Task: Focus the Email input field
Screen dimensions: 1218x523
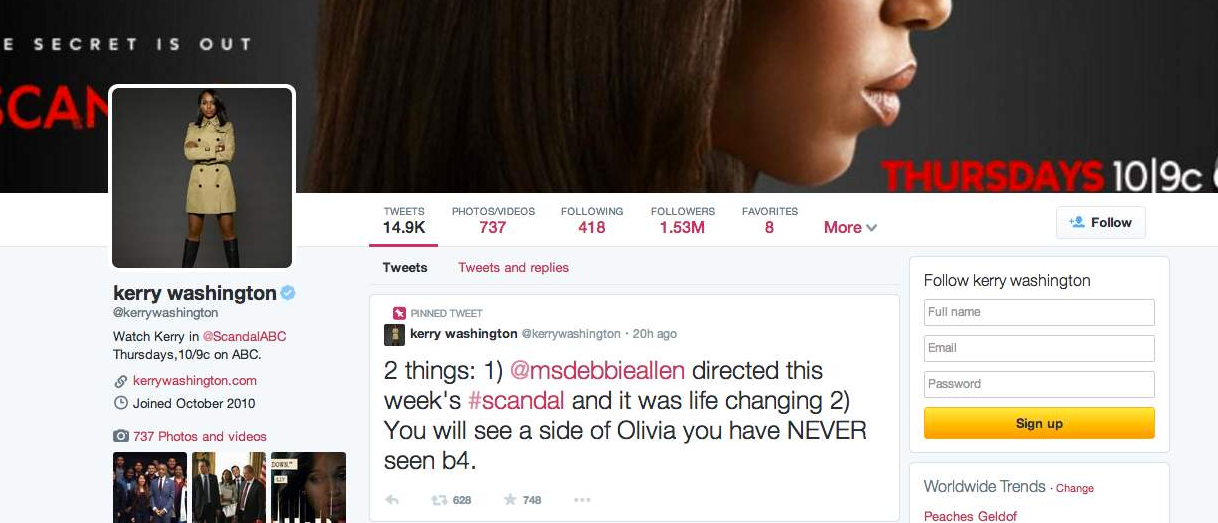Action: point(1039,348)
